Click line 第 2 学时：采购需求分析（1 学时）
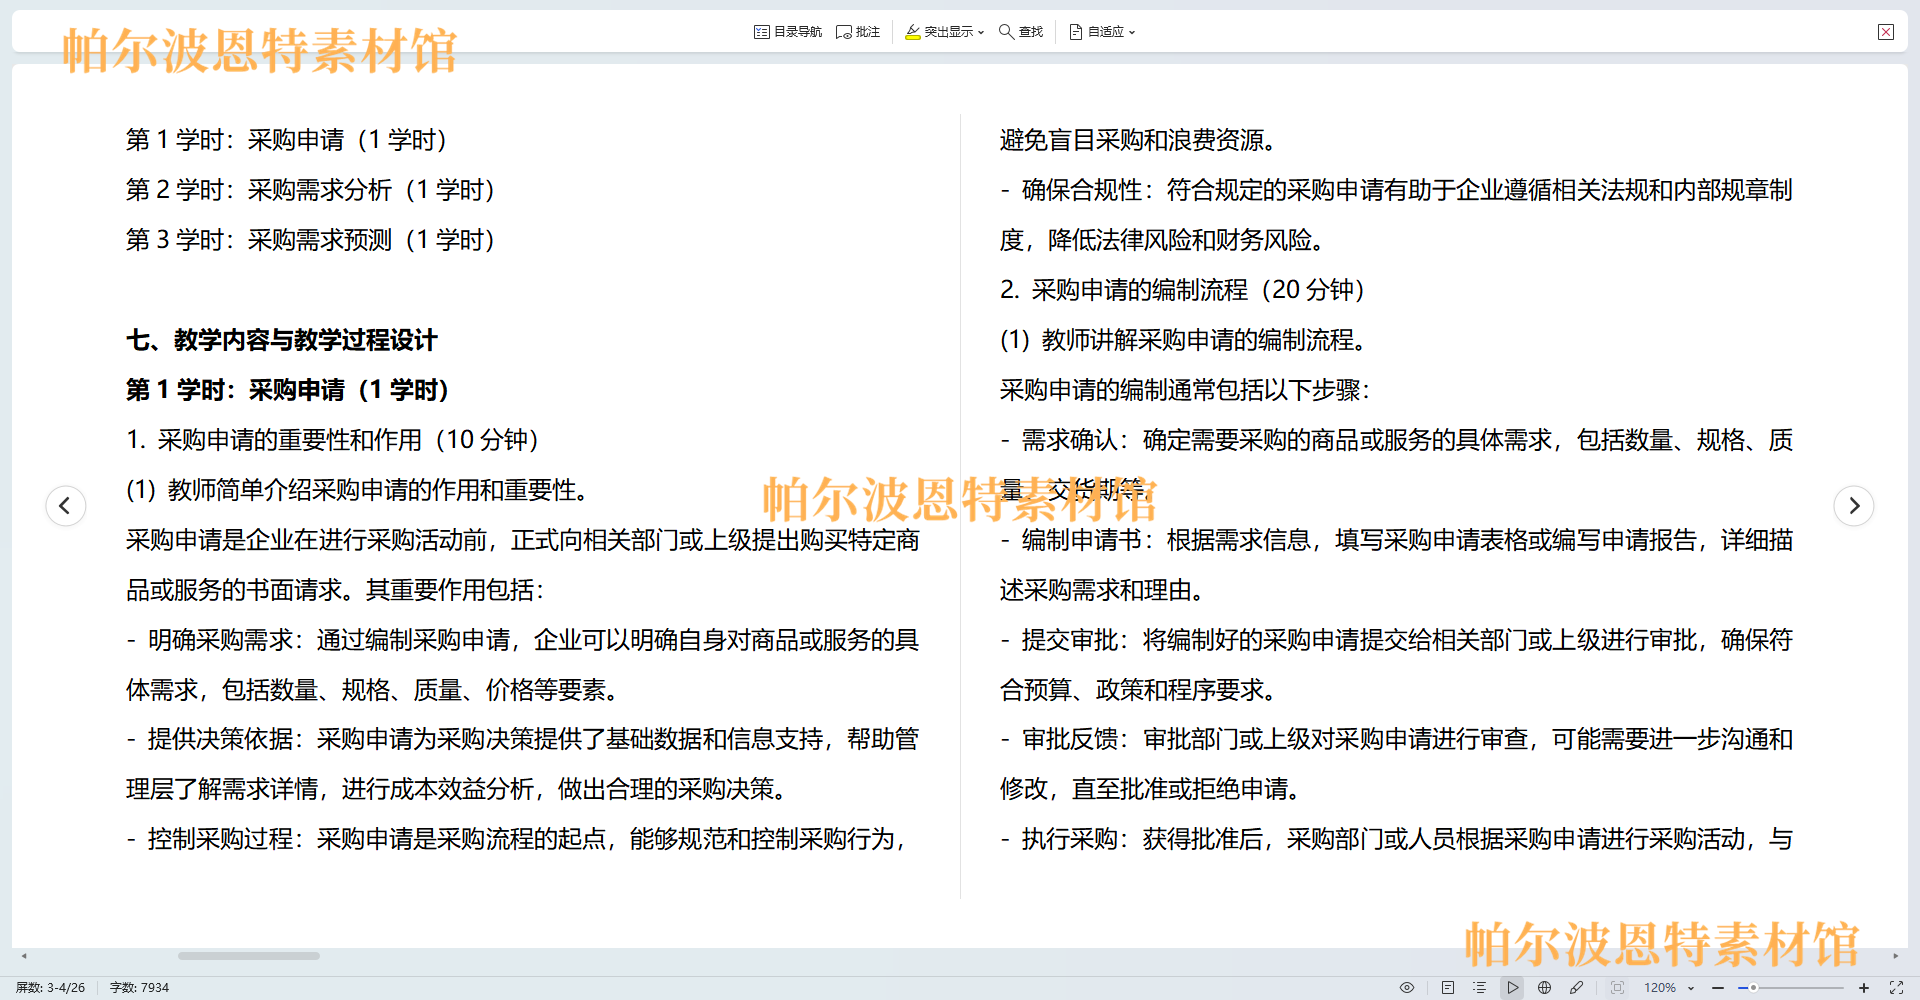This screenshot has width=1920, height=1000. point(311,190)
